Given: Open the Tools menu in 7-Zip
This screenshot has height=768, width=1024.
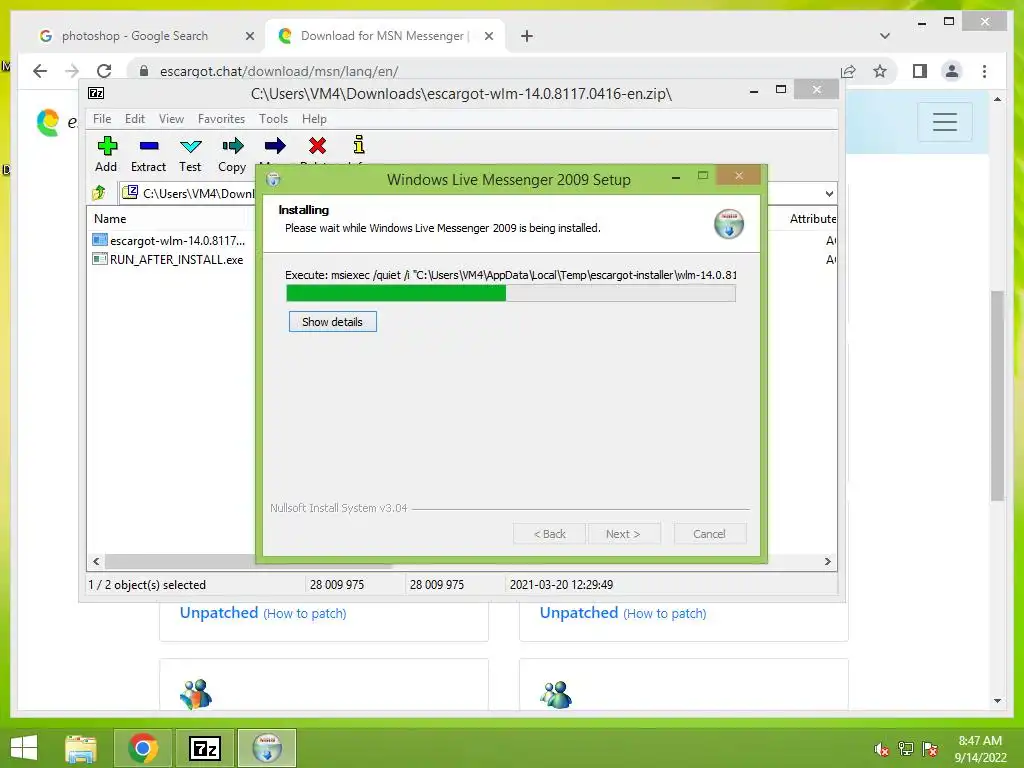Looking at the screenshot, I should click(273, 119).
